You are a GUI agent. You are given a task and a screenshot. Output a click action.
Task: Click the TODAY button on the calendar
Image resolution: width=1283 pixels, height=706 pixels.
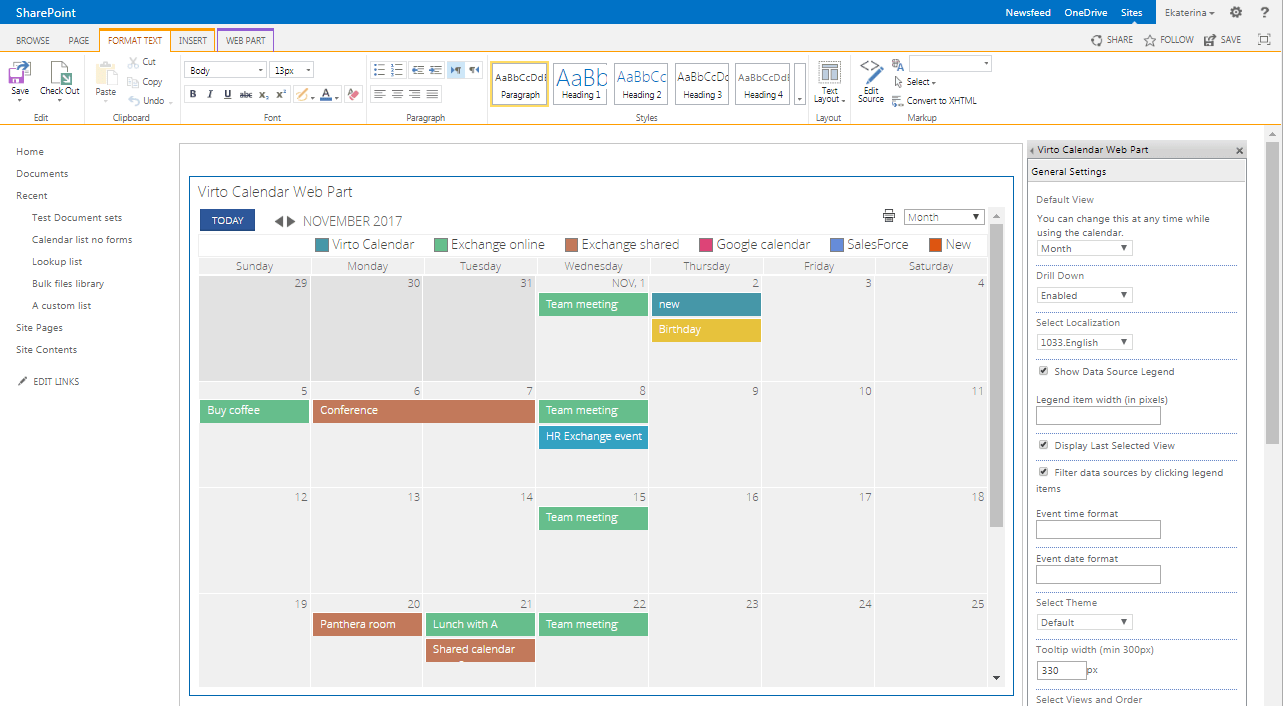coord(227,219)
